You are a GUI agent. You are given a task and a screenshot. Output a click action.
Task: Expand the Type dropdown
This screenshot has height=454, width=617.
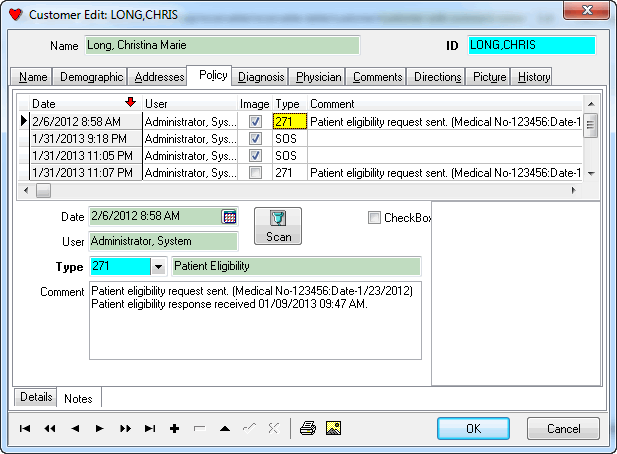158,267
